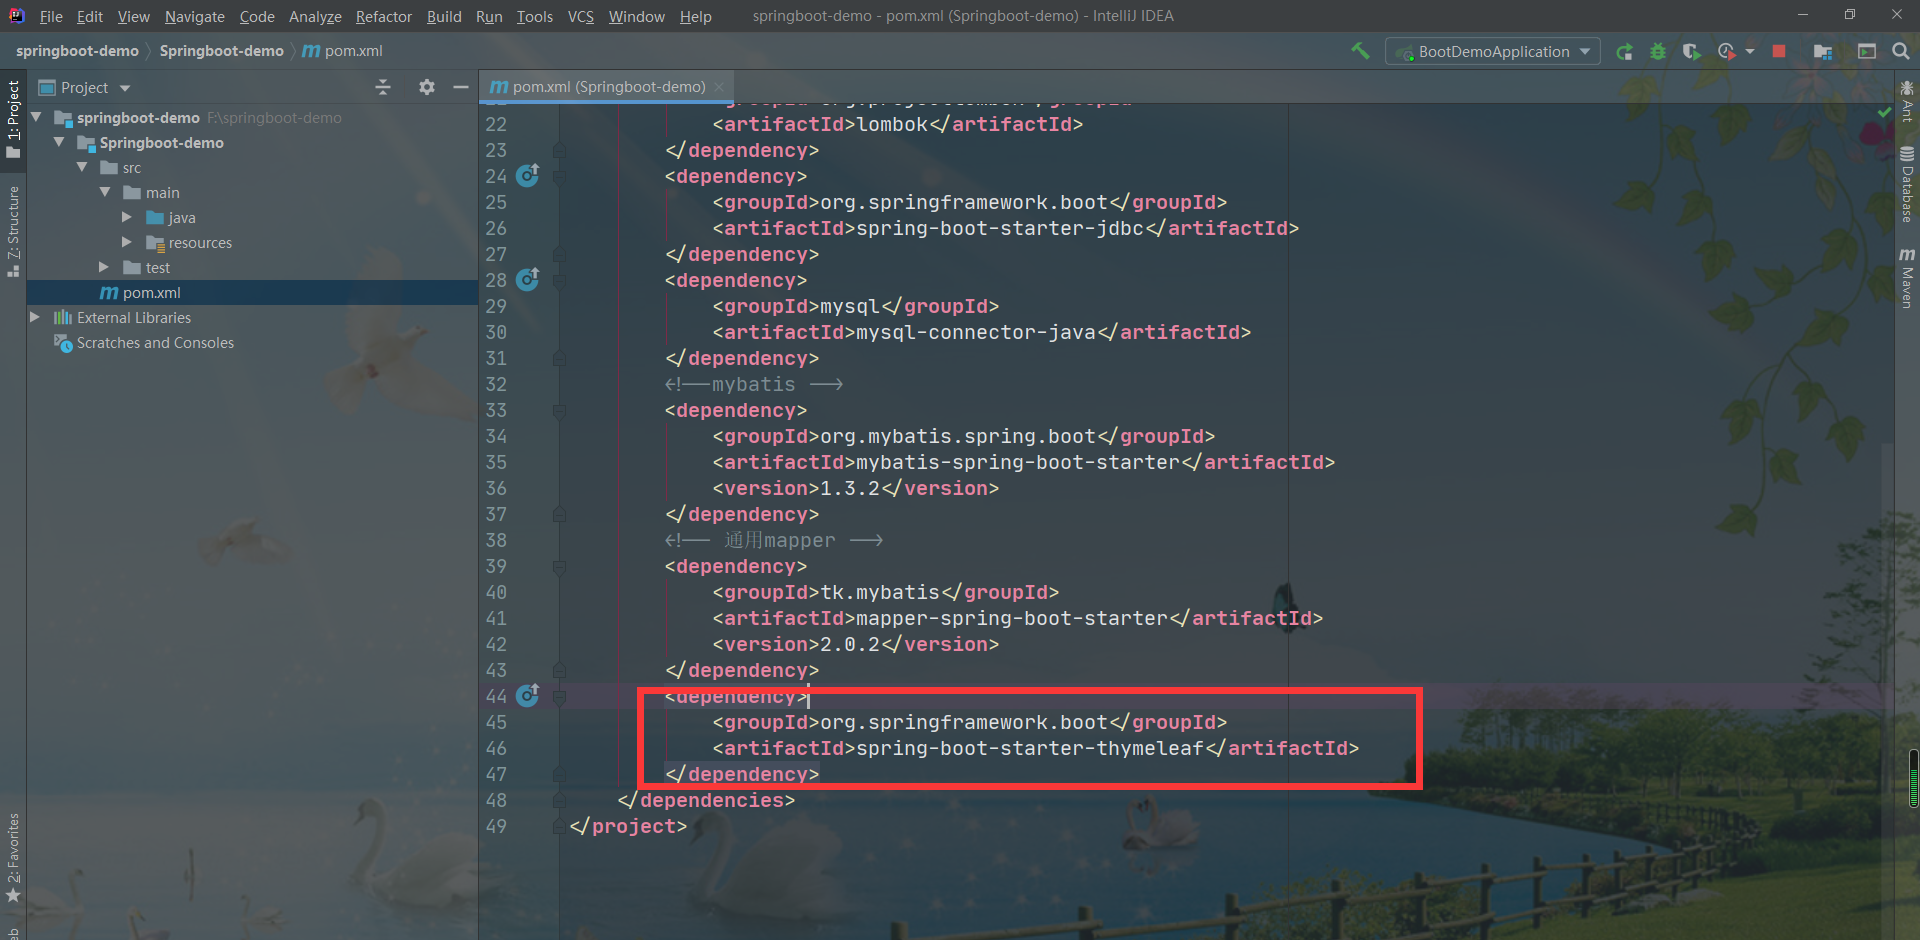1920x940 pixels.
Task: Click the External Libraries icon
Action: point(63,317)
